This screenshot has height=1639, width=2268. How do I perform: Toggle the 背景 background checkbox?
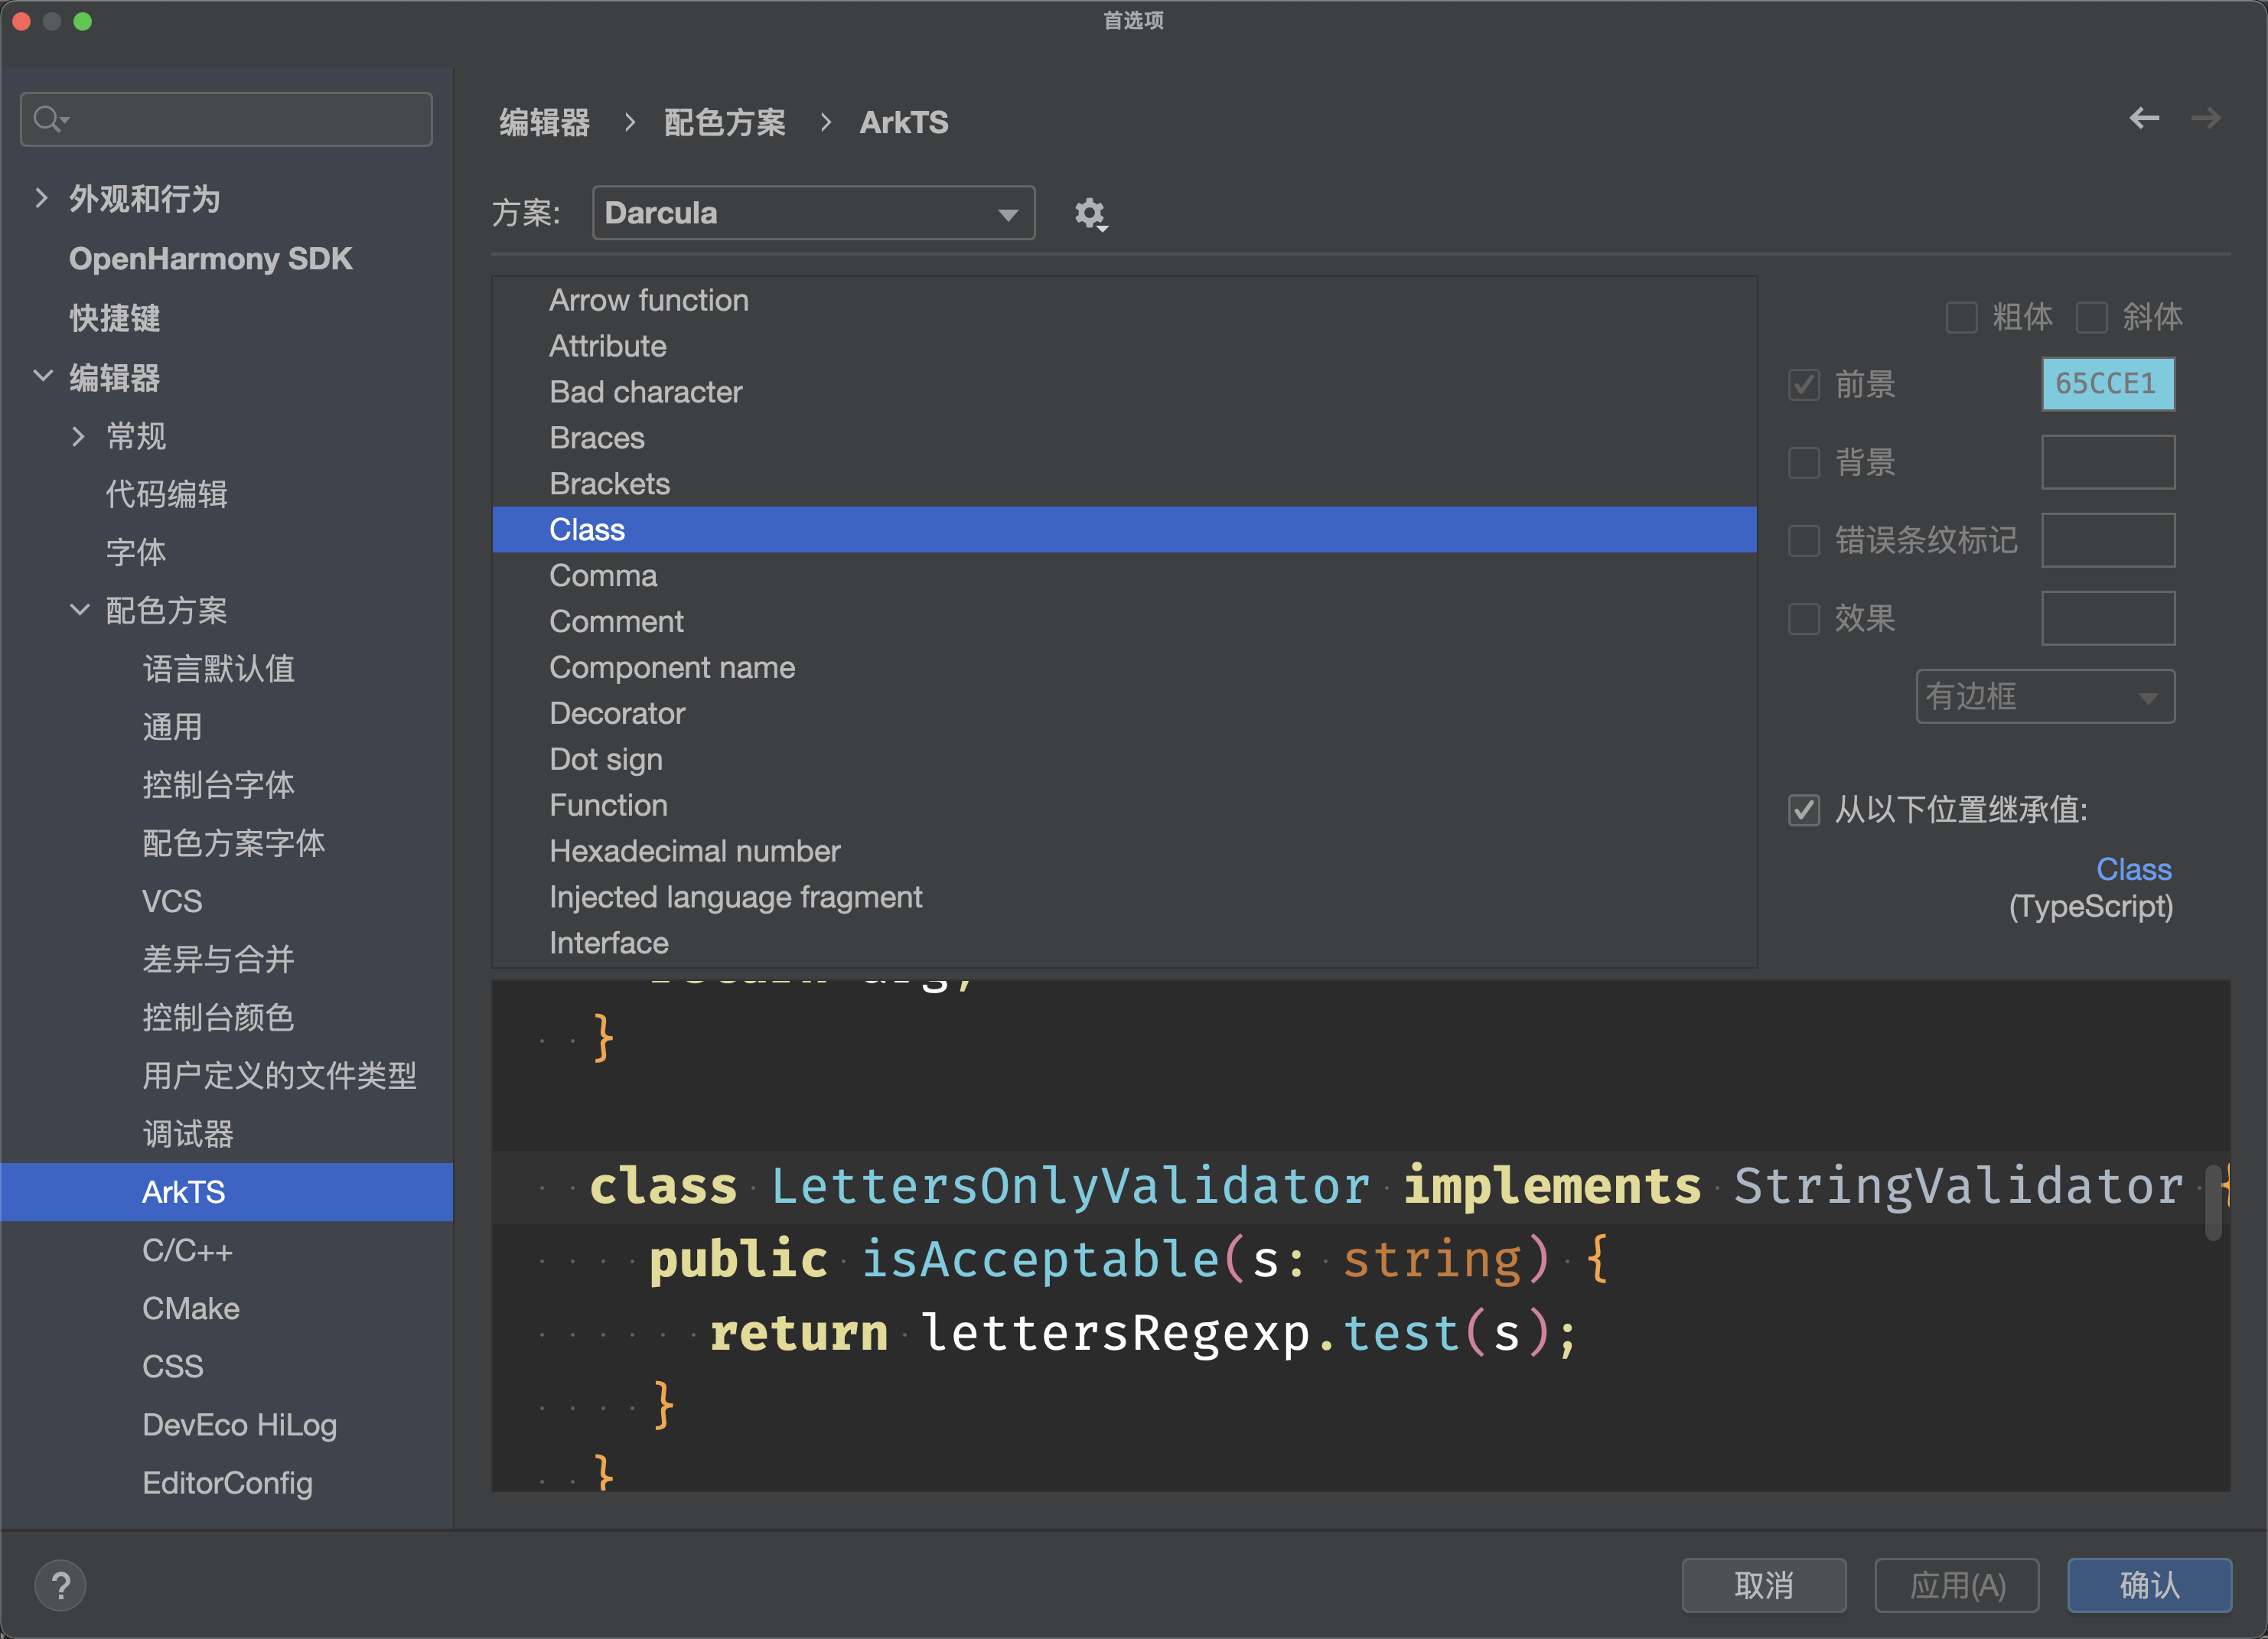click(1804, 462)
